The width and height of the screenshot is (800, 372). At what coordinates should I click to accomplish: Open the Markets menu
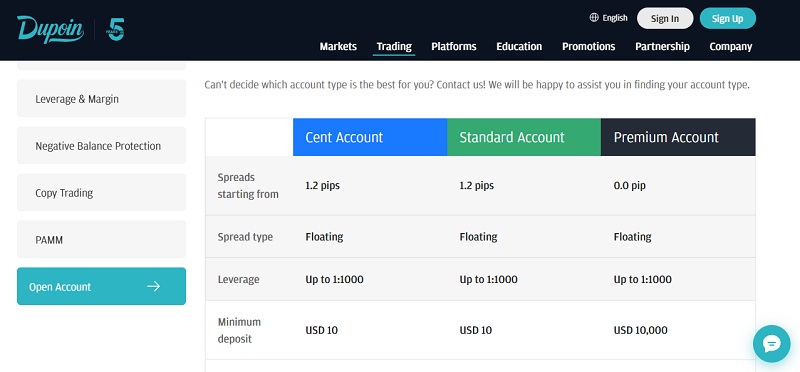[x=338, y=46]
